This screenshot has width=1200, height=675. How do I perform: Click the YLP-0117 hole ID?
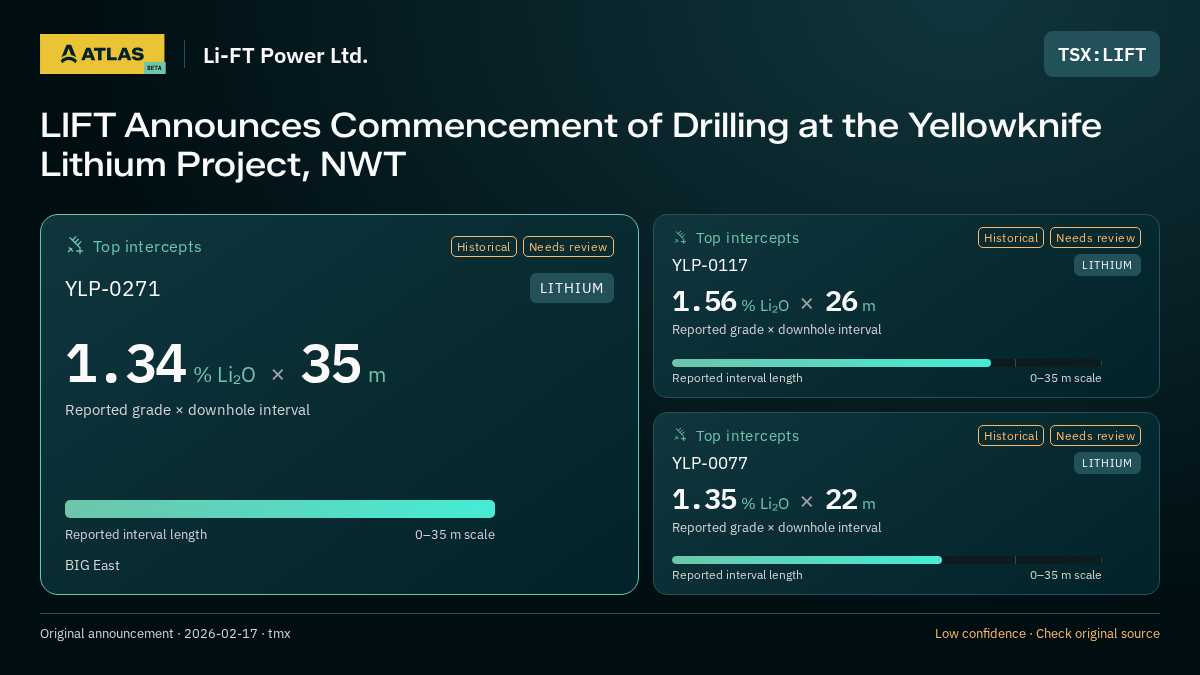710,265
